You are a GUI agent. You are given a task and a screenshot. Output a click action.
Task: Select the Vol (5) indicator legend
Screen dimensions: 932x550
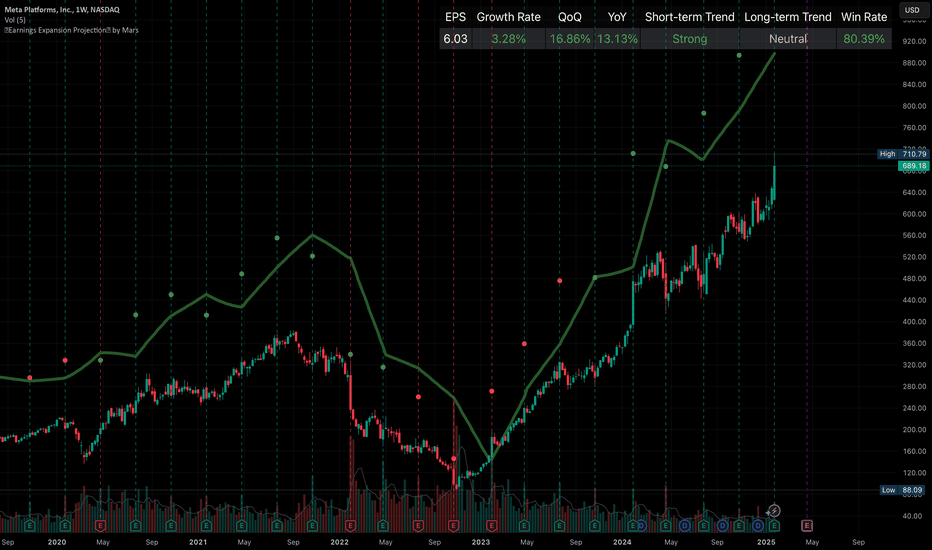point(15,20)
